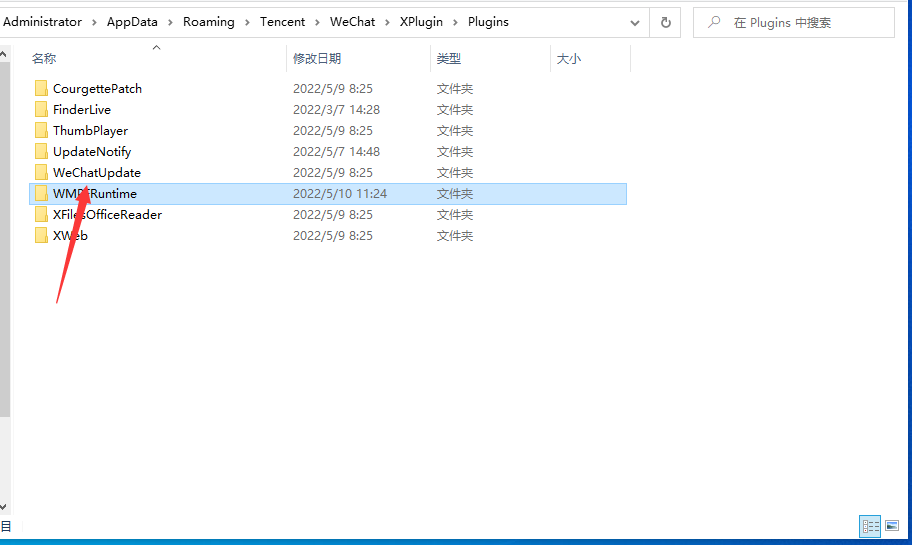Click the navigation pane scroll down arrow
The height and width of the screenshot is (545, 912).
click(x=3, y=507)
